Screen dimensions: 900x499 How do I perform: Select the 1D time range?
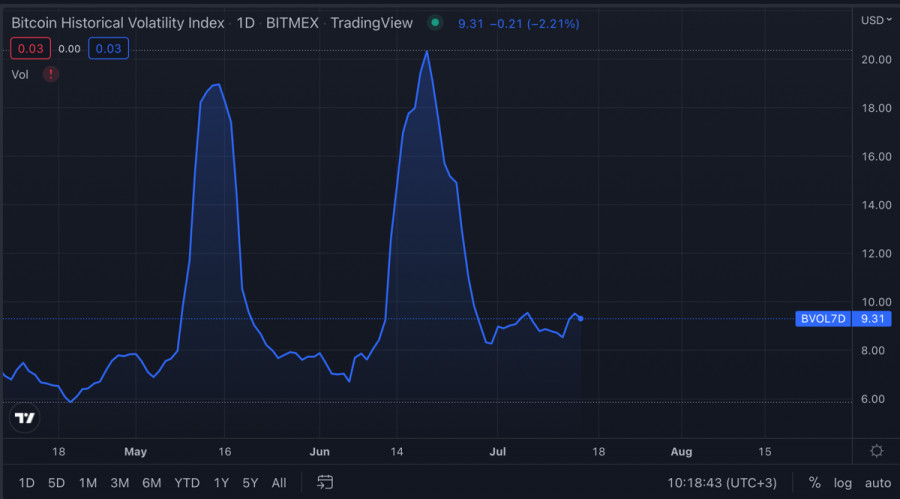tap(26, 483)
